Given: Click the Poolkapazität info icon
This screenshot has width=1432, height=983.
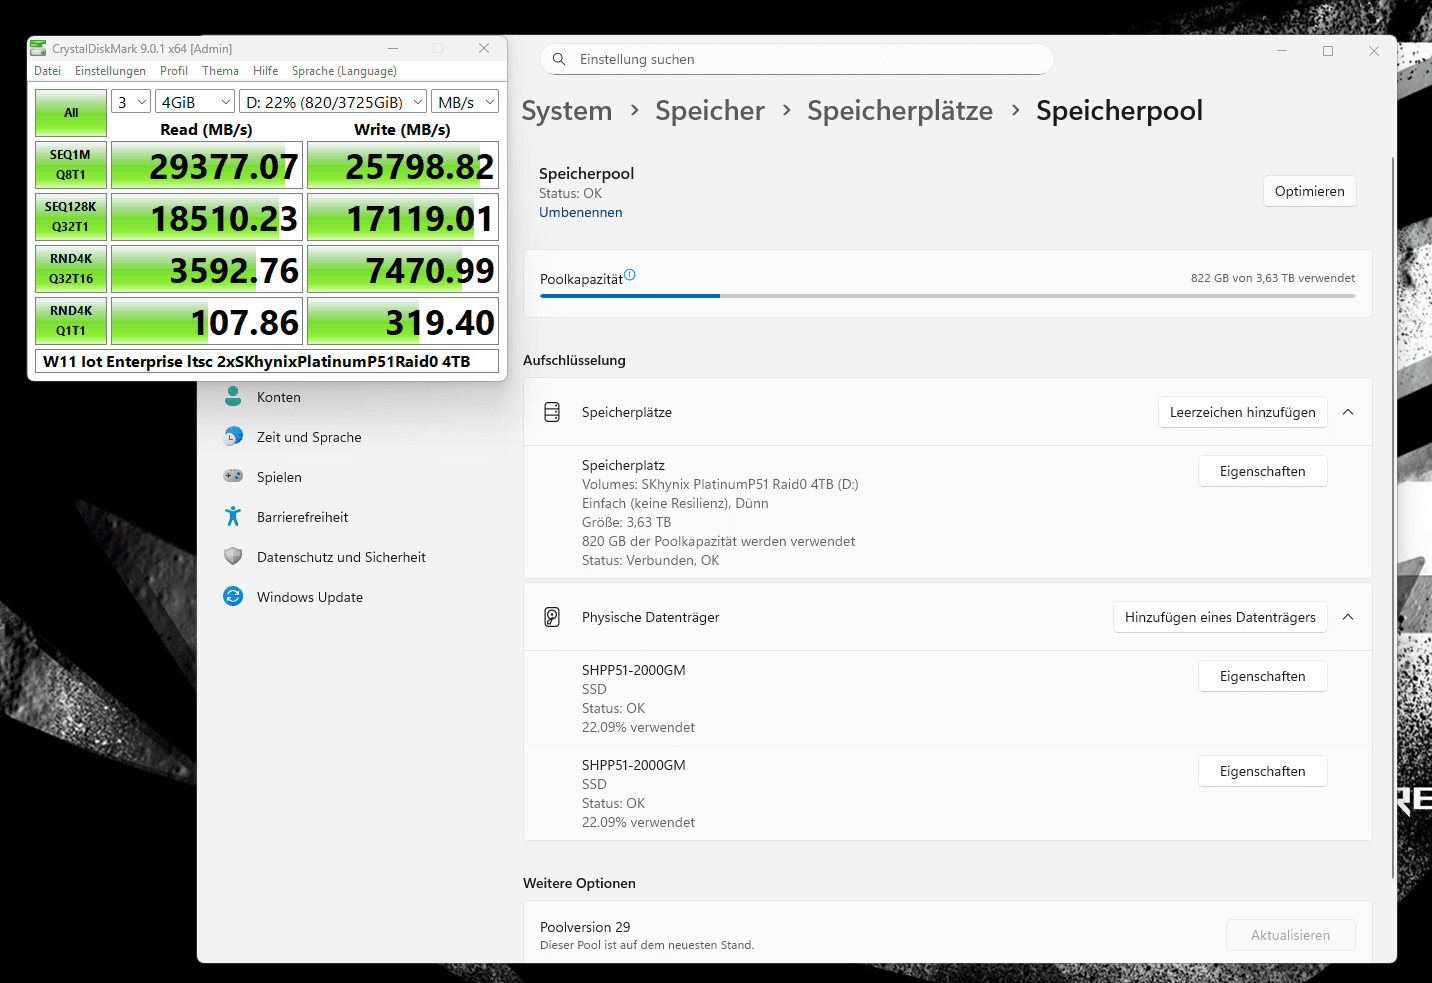Looking at the screenshot, I should [630, 275].
